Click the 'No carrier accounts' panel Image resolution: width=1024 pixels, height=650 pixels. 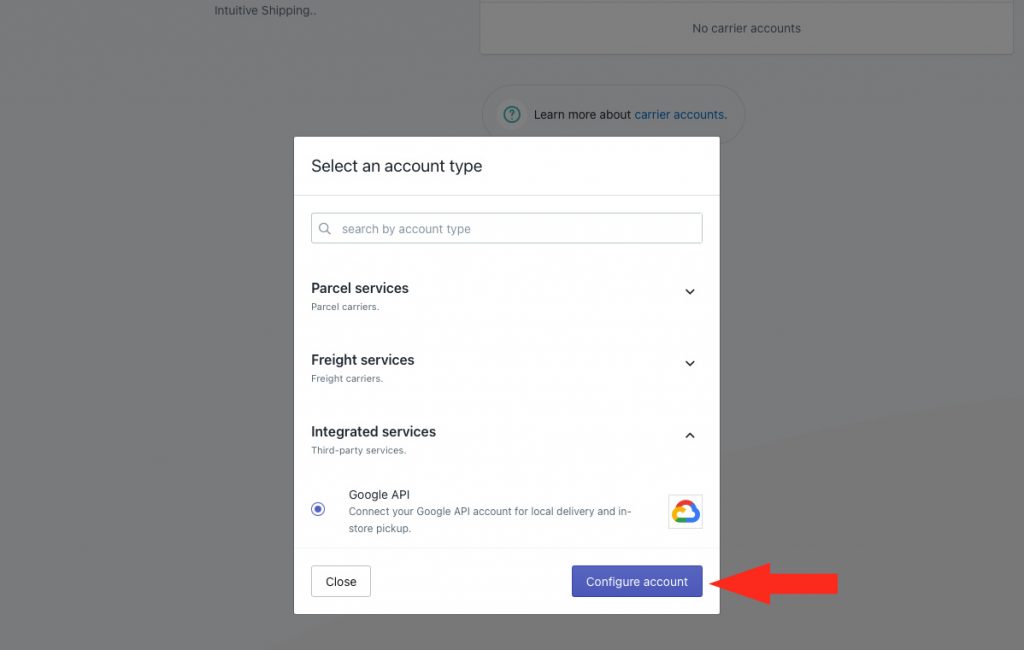(x=746, y=28)
